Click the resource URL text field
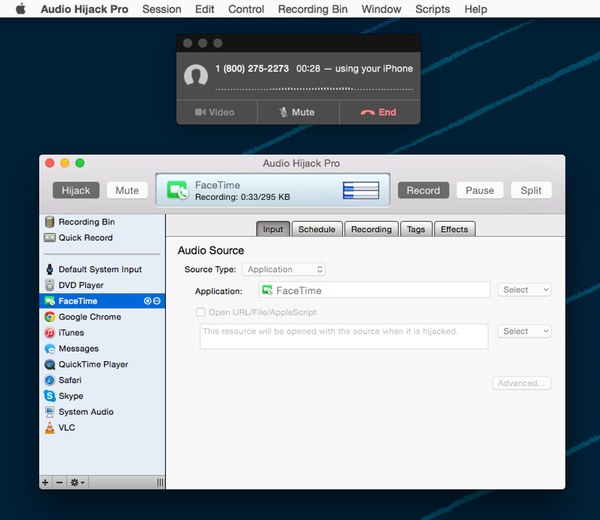This screenshot has width=600, height=520. click(x=344, y=336)
